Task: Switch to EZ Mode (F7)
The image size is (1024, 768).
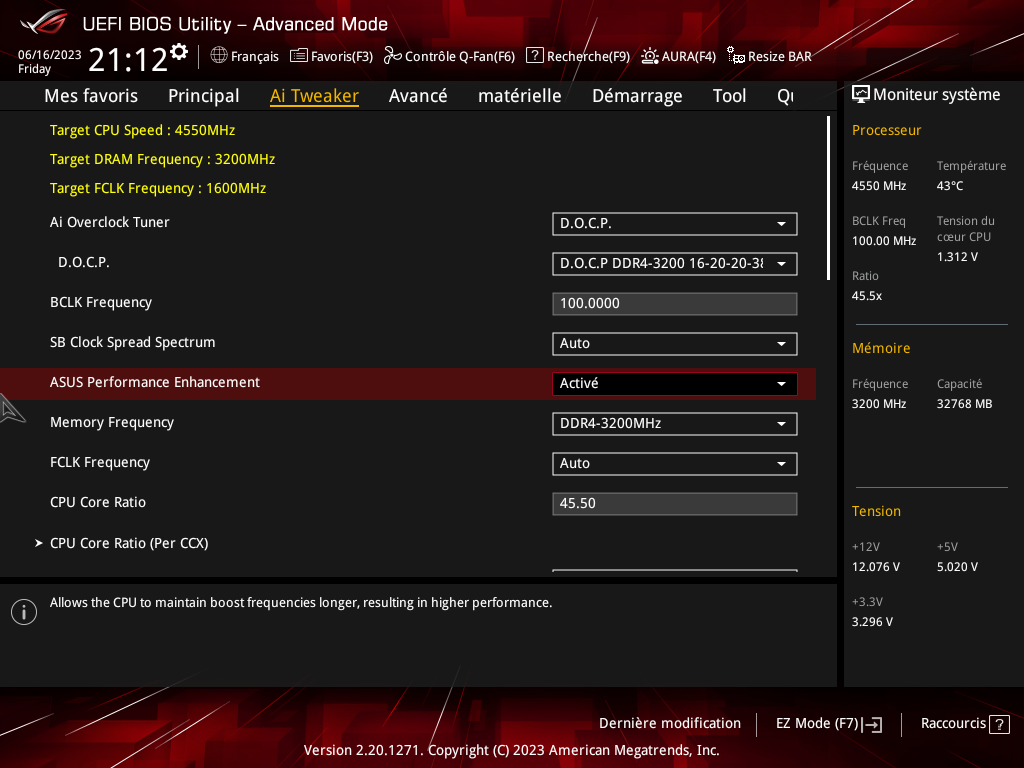Action: coord(829,724)
